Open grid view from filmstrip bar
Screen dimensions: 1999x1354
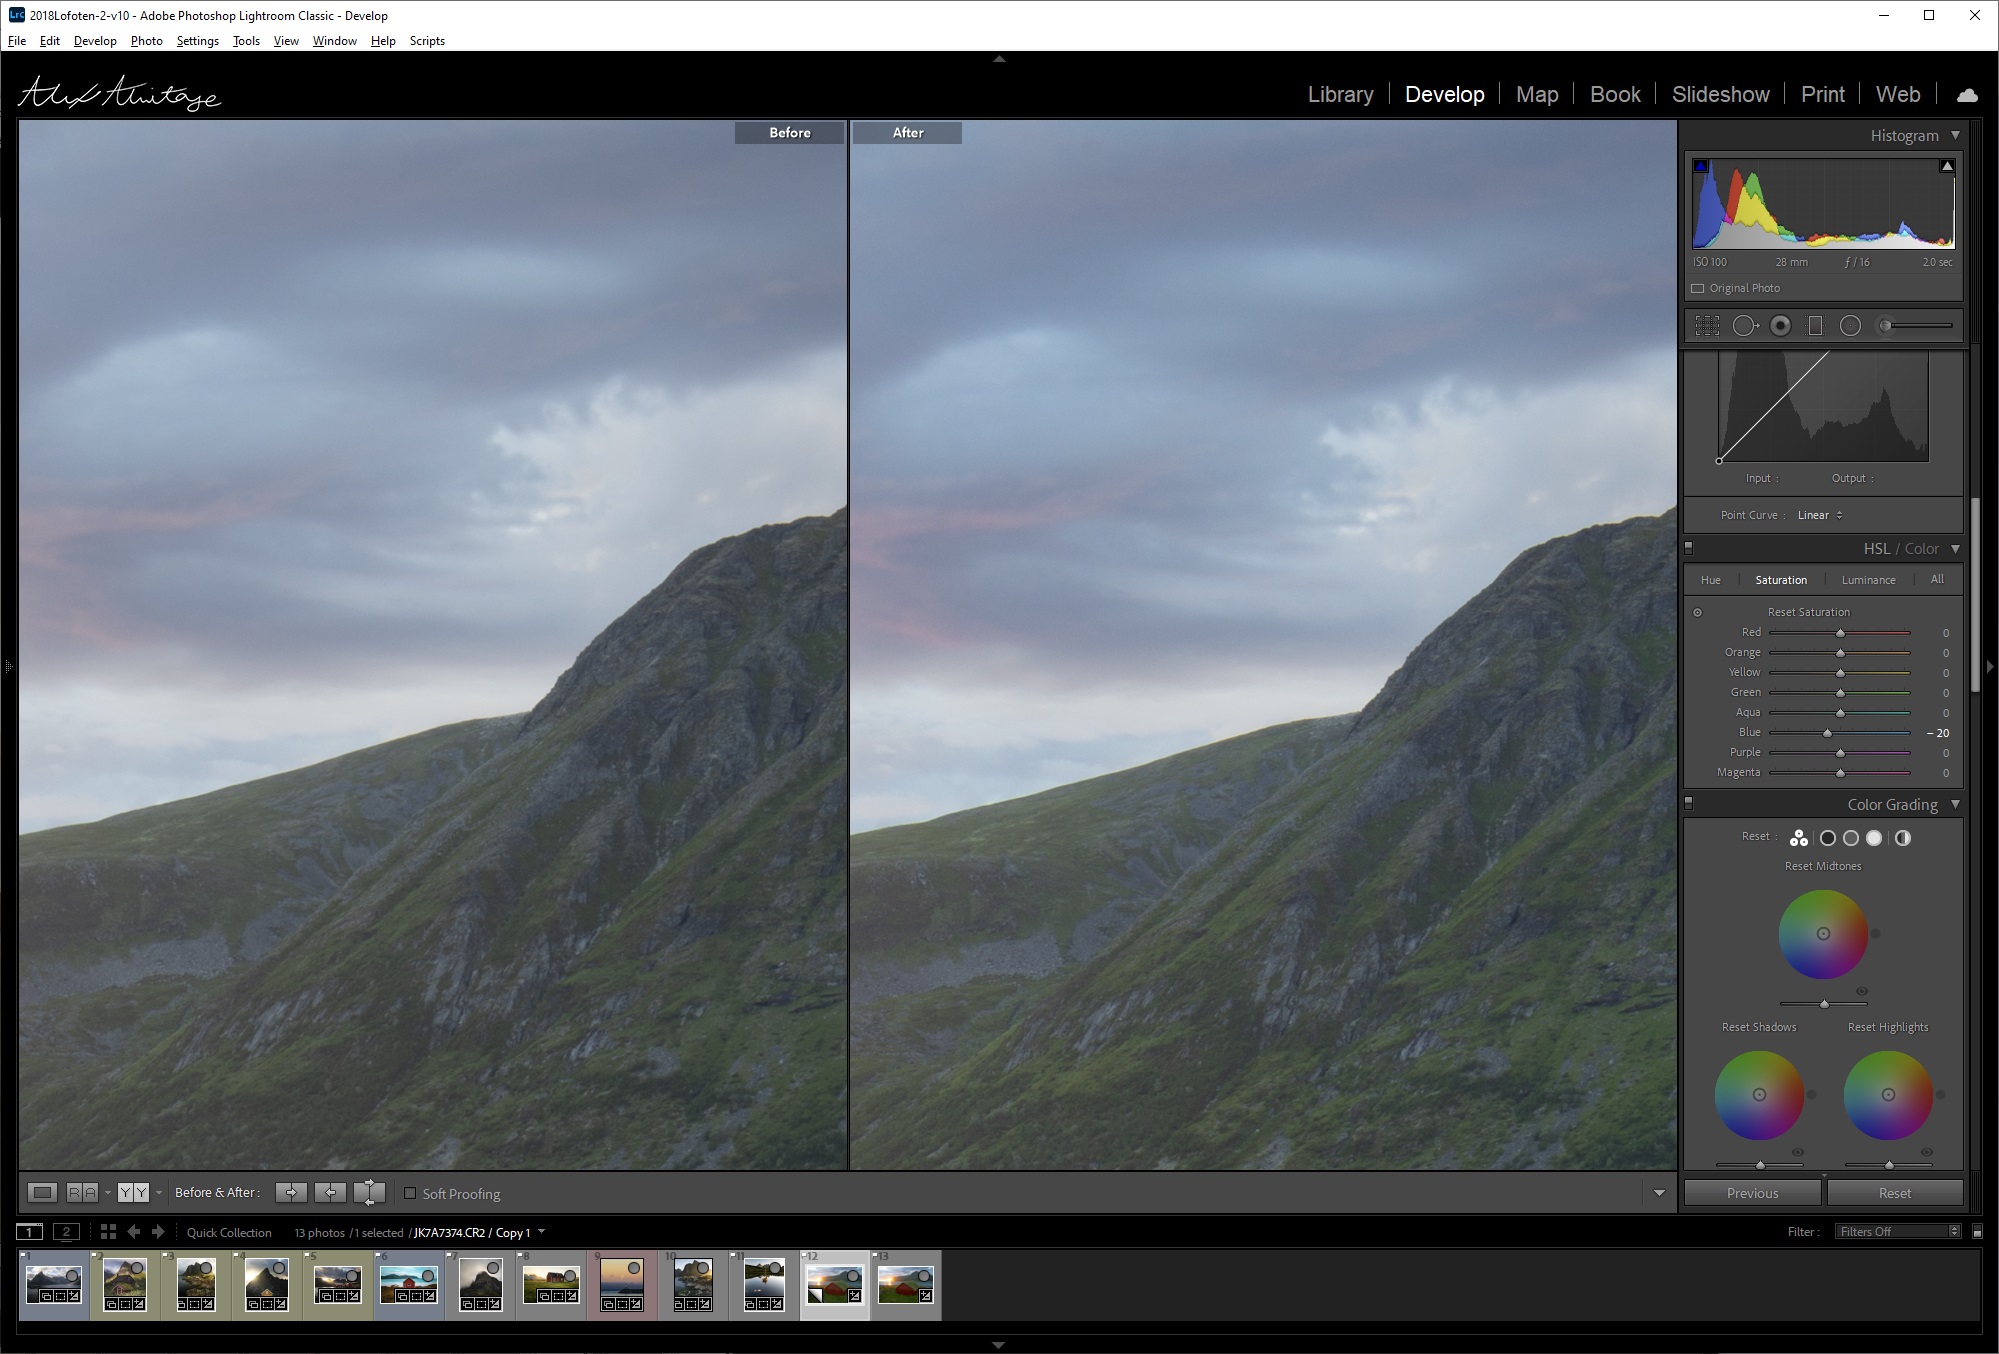108,1232
